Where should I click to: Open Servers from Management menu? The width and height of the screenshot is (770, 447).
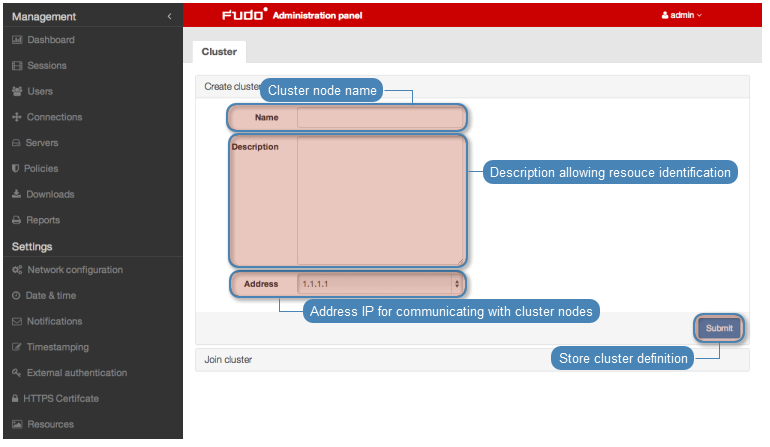[x=42, y=143]
